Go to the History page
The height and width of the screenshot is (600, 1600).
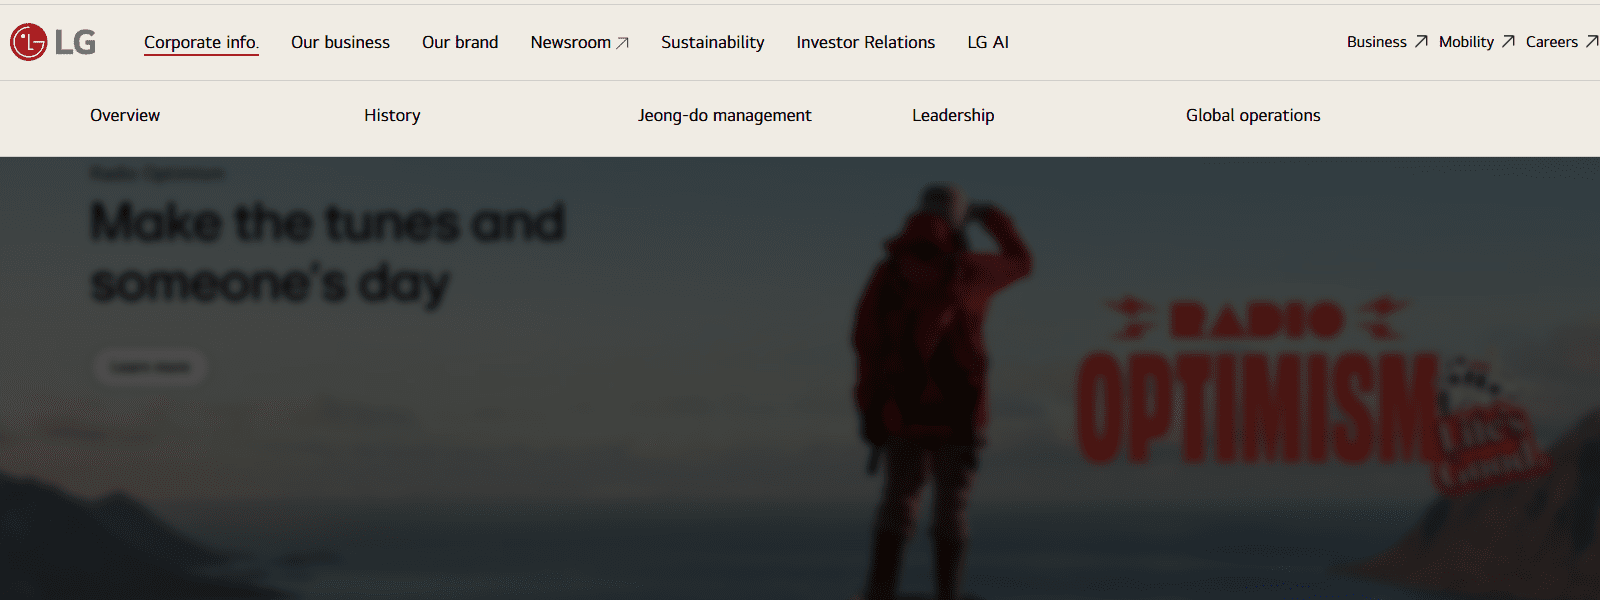point(392,115)
